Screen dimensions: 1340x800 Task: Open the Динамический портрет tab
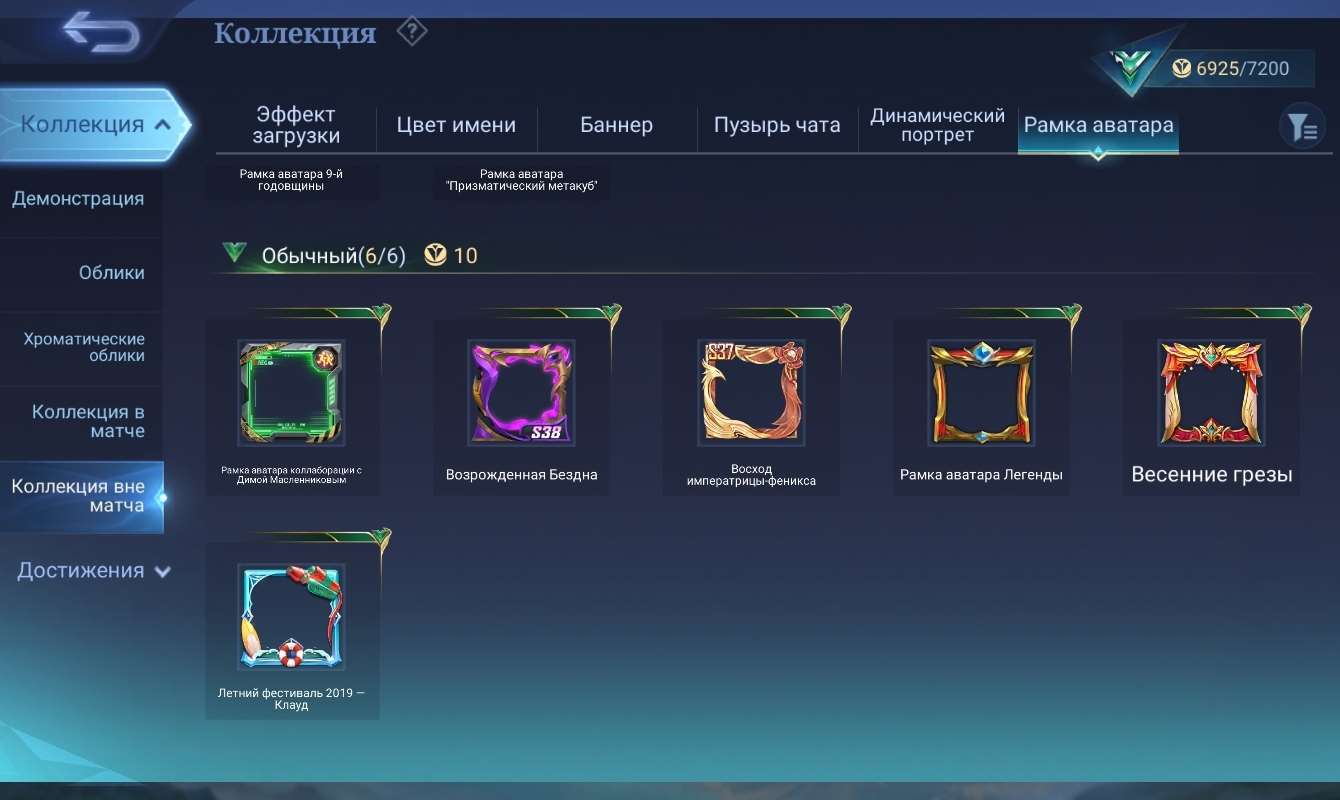point(938,125)
